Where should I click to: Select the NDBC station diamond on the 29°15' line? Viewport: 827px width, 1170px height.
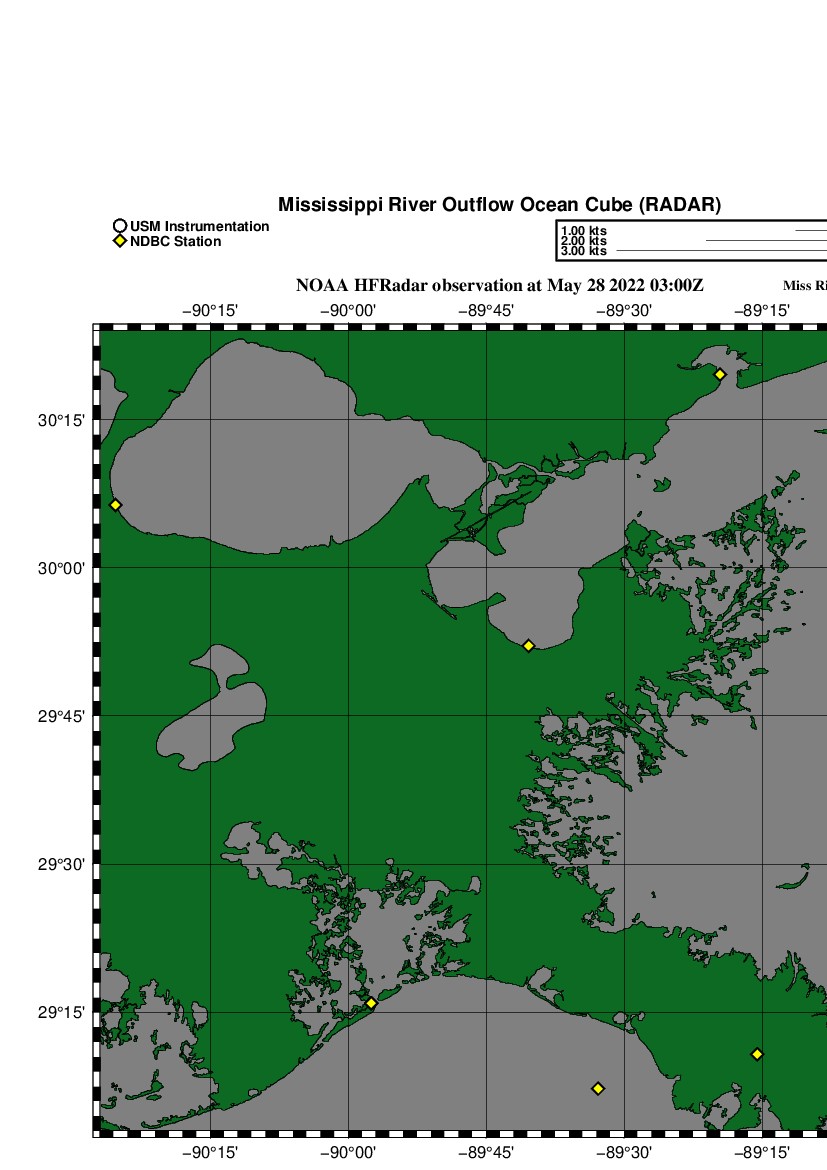click(x=371, y=1003)
